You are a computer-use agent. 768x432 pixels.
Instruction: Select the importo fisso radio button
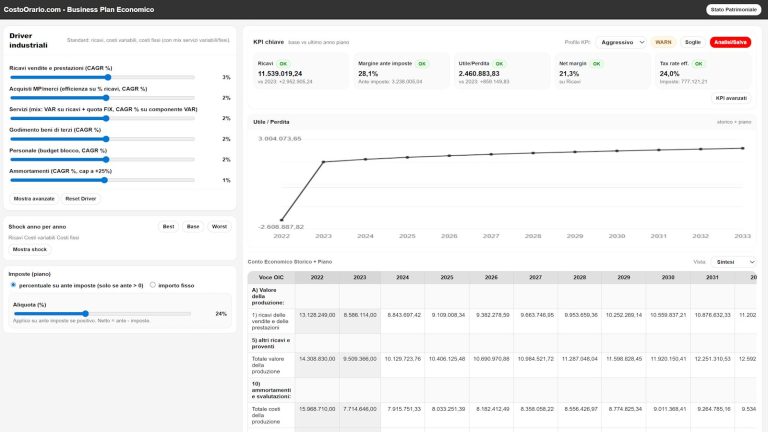152,284
